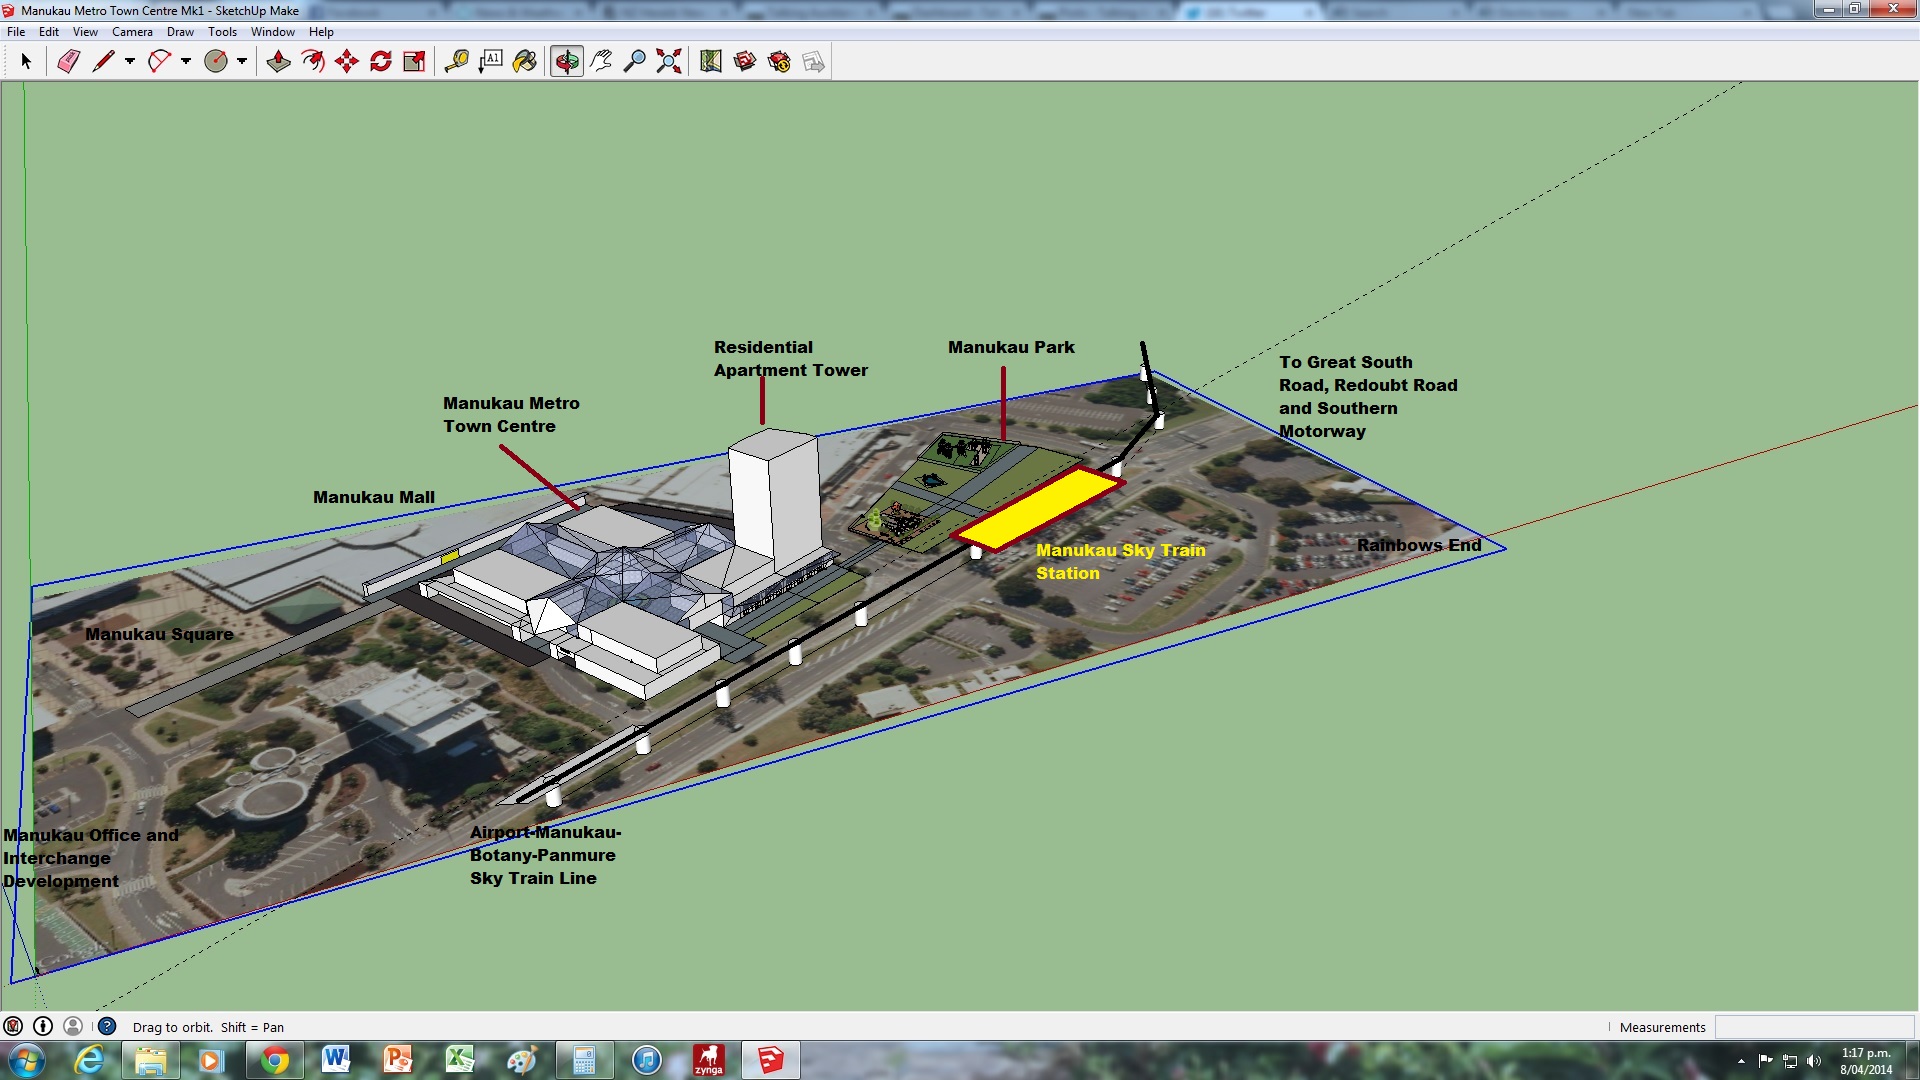
Task: Choose the Paint Bucket tool
Action: pos(525,62)
